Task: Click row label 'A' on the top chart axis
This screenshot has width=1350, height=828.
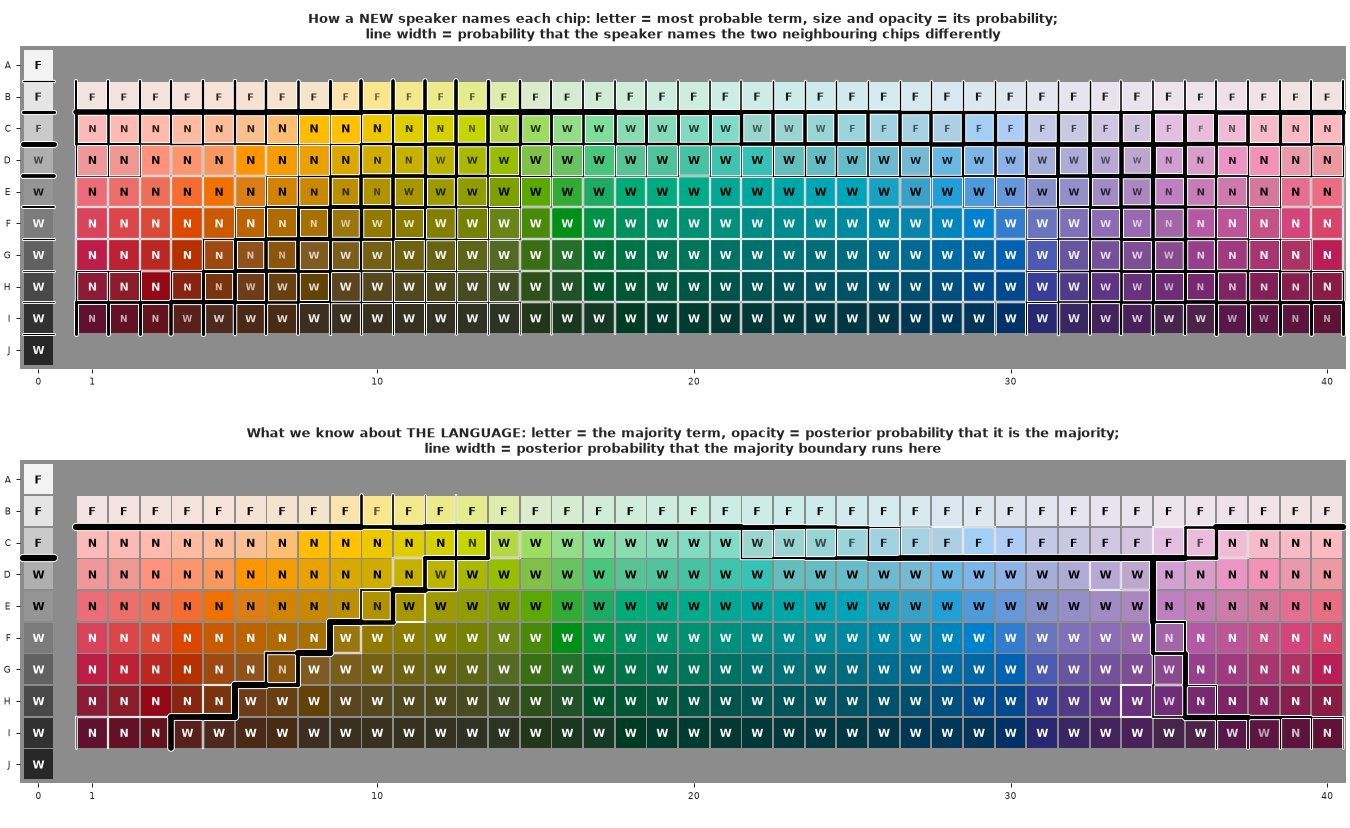Action: (x=8, y=66)
